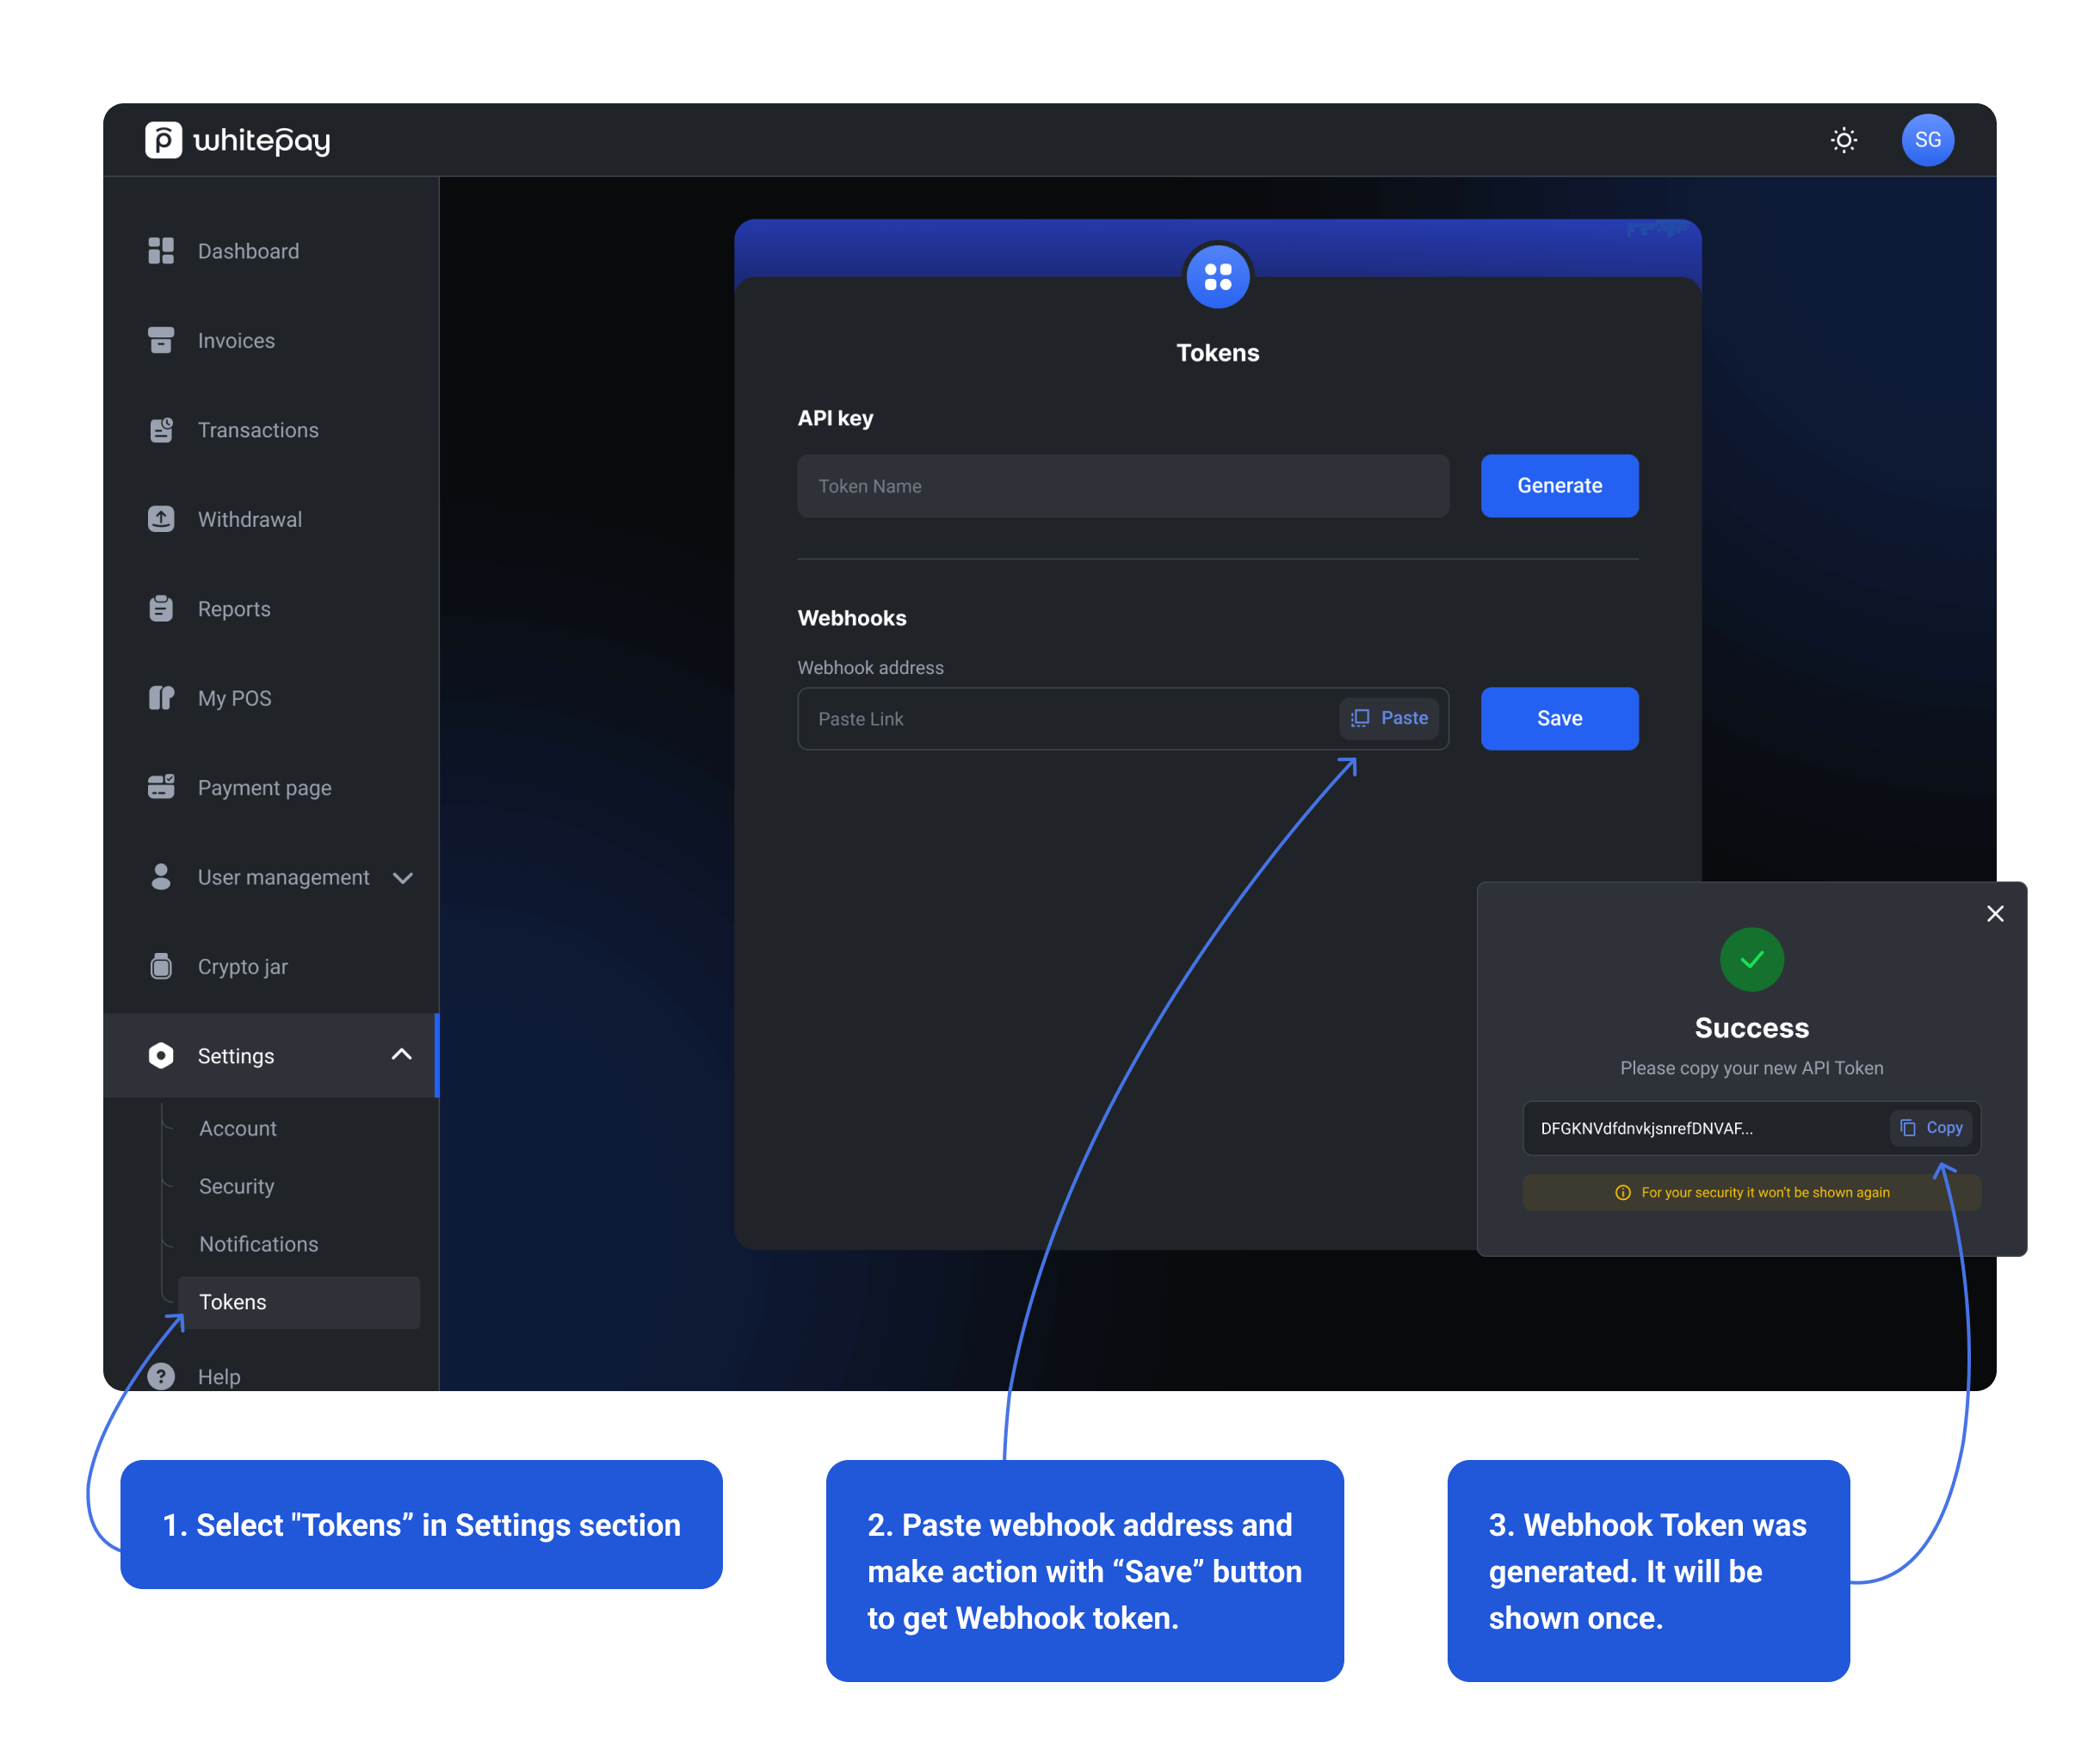This screenshot has width=2100, height=1763.
Task: Click the Paste button in webhook field
Action: click(1389, 718)
